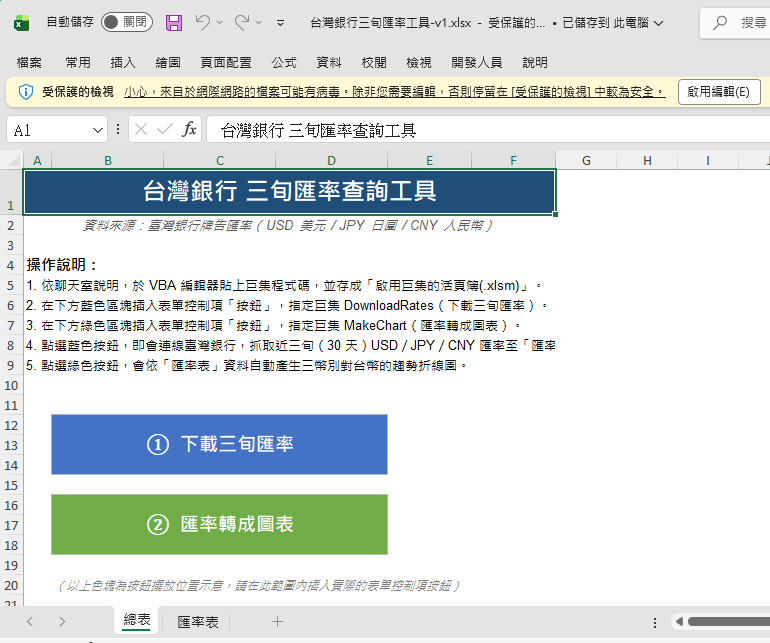
Task: Open the 校閱 (Review) tab
Action: click(x=374, y=62)
